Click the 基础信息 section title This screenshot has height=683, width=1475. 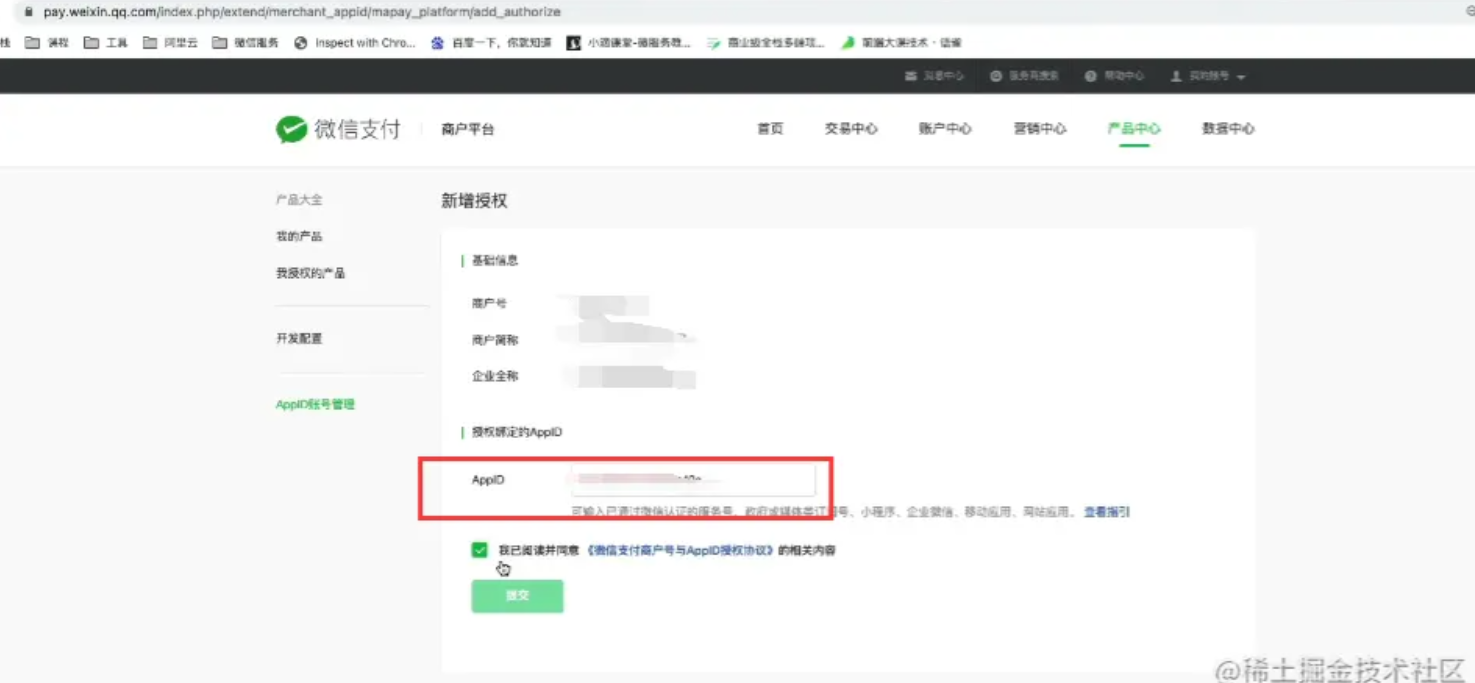[495, 261]
